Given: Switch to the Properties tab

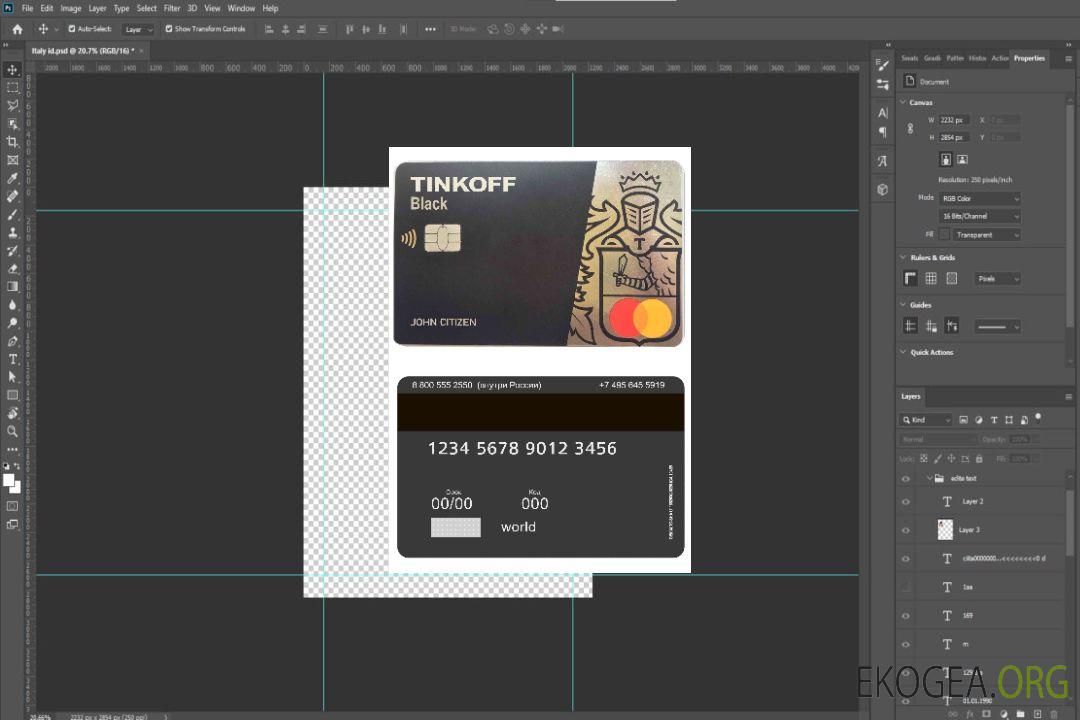Looking at the screenshot, I should pos(1029,59).
